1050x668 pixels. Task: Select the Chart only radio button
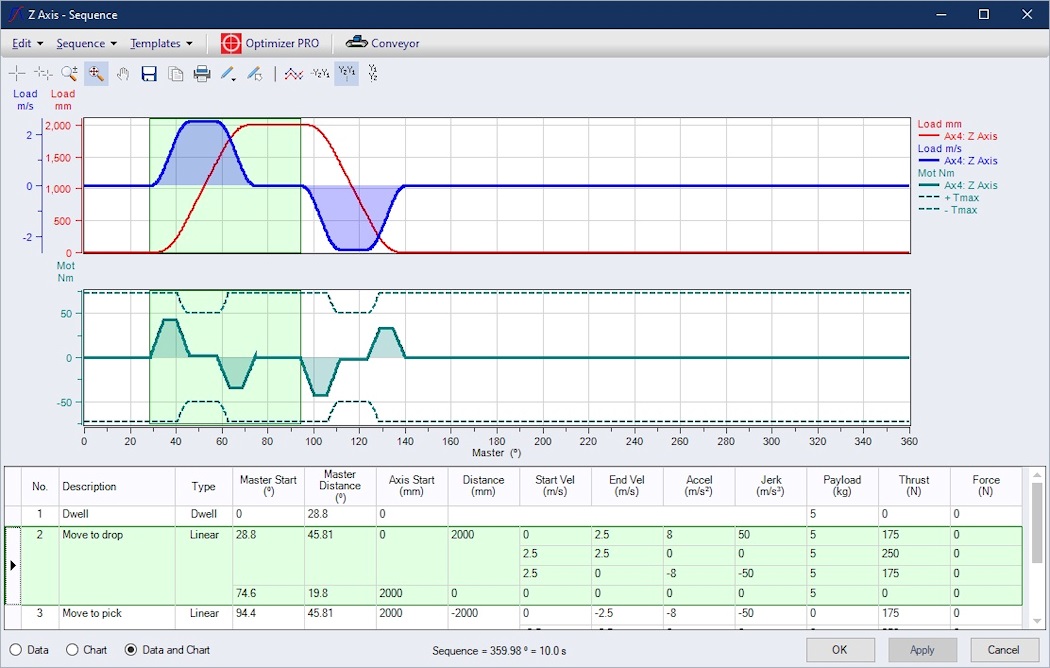coord(72,650)
